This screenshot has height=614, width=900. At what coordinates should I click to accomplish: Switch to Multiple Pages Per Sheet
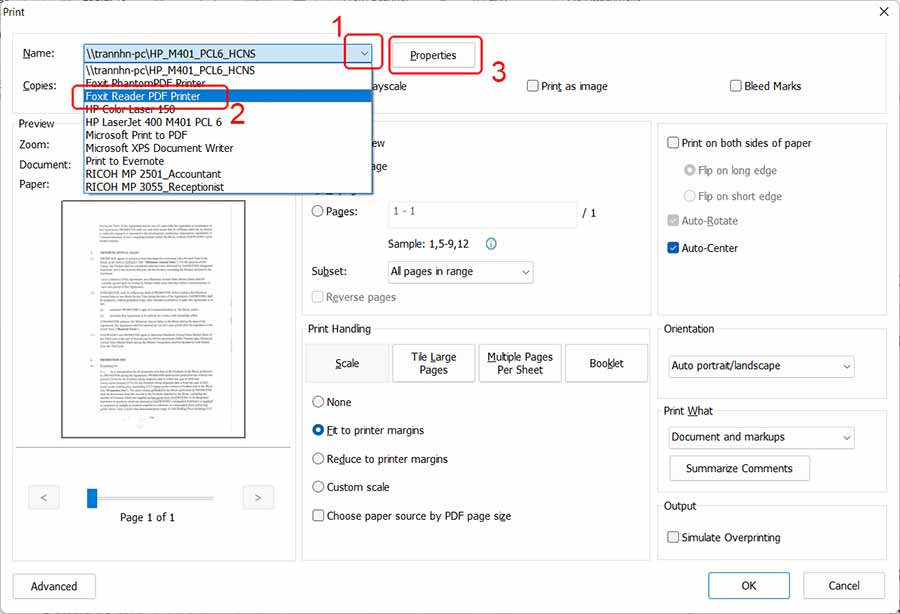pyautogui.click(x=519, y=363)
